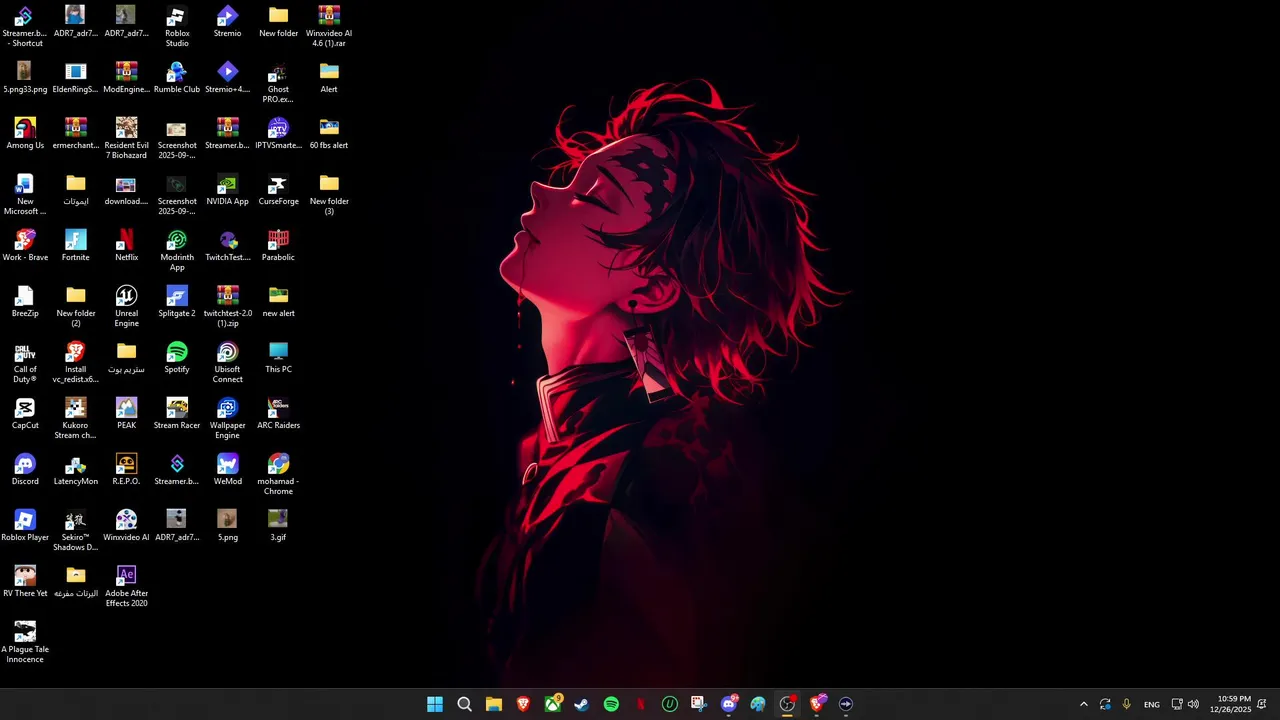This screenshot has width=1280, height=720.
Task: Select the Adobe After Effects 2020 icon
Action: click(126, 587)
